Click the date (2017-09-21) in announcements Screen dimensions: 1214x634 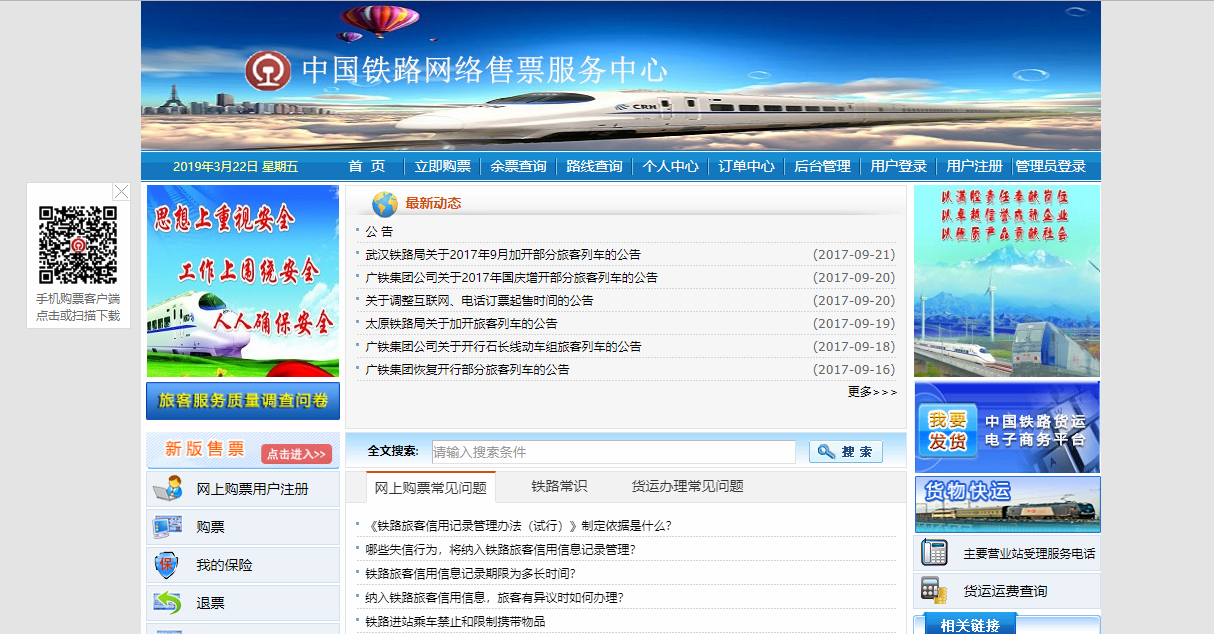pyautogui.click(x=854, y=255)
